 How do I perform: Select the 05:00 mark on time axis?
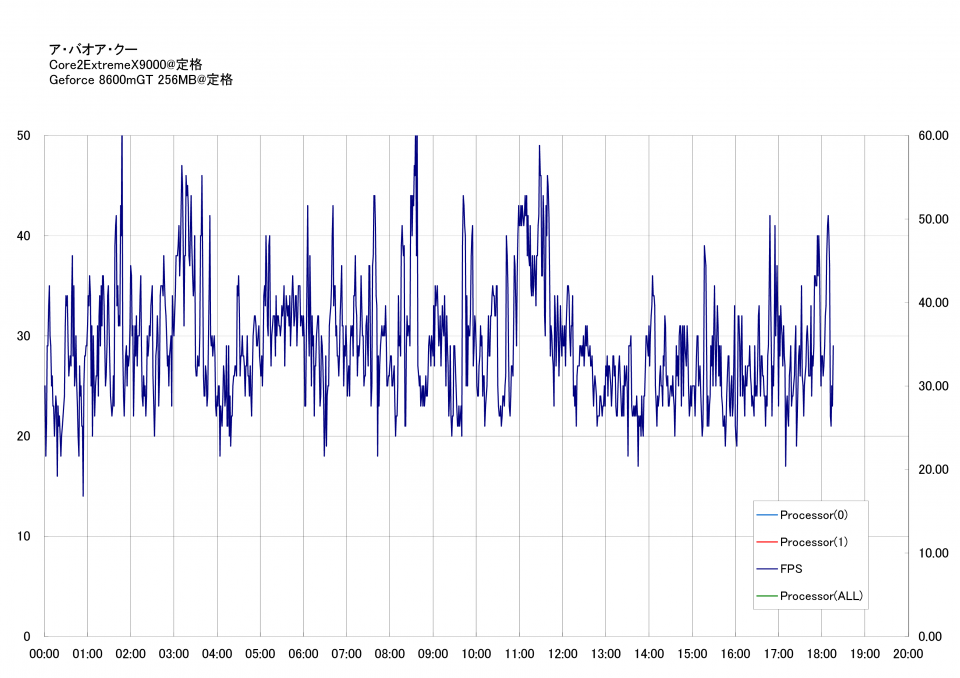(260, 654)
